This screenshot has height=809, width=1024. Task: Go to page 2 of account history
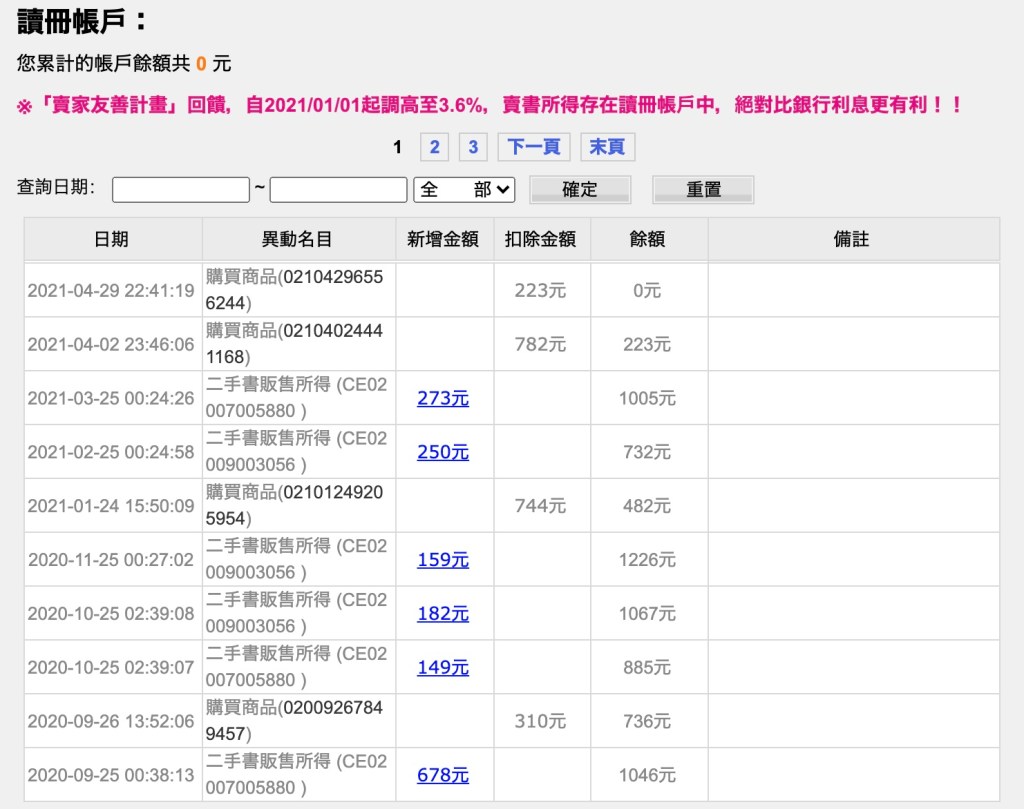tap(434, 147)
